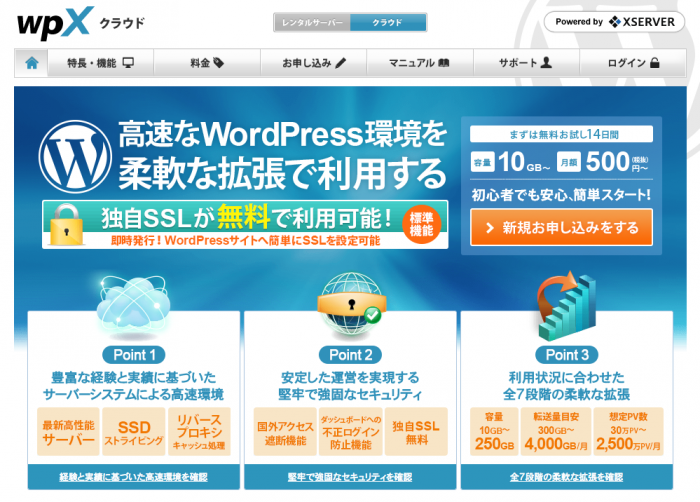Screen dimensions: 700x502
Task: Open the マニュアル menu item
Action: click(420, 63)
